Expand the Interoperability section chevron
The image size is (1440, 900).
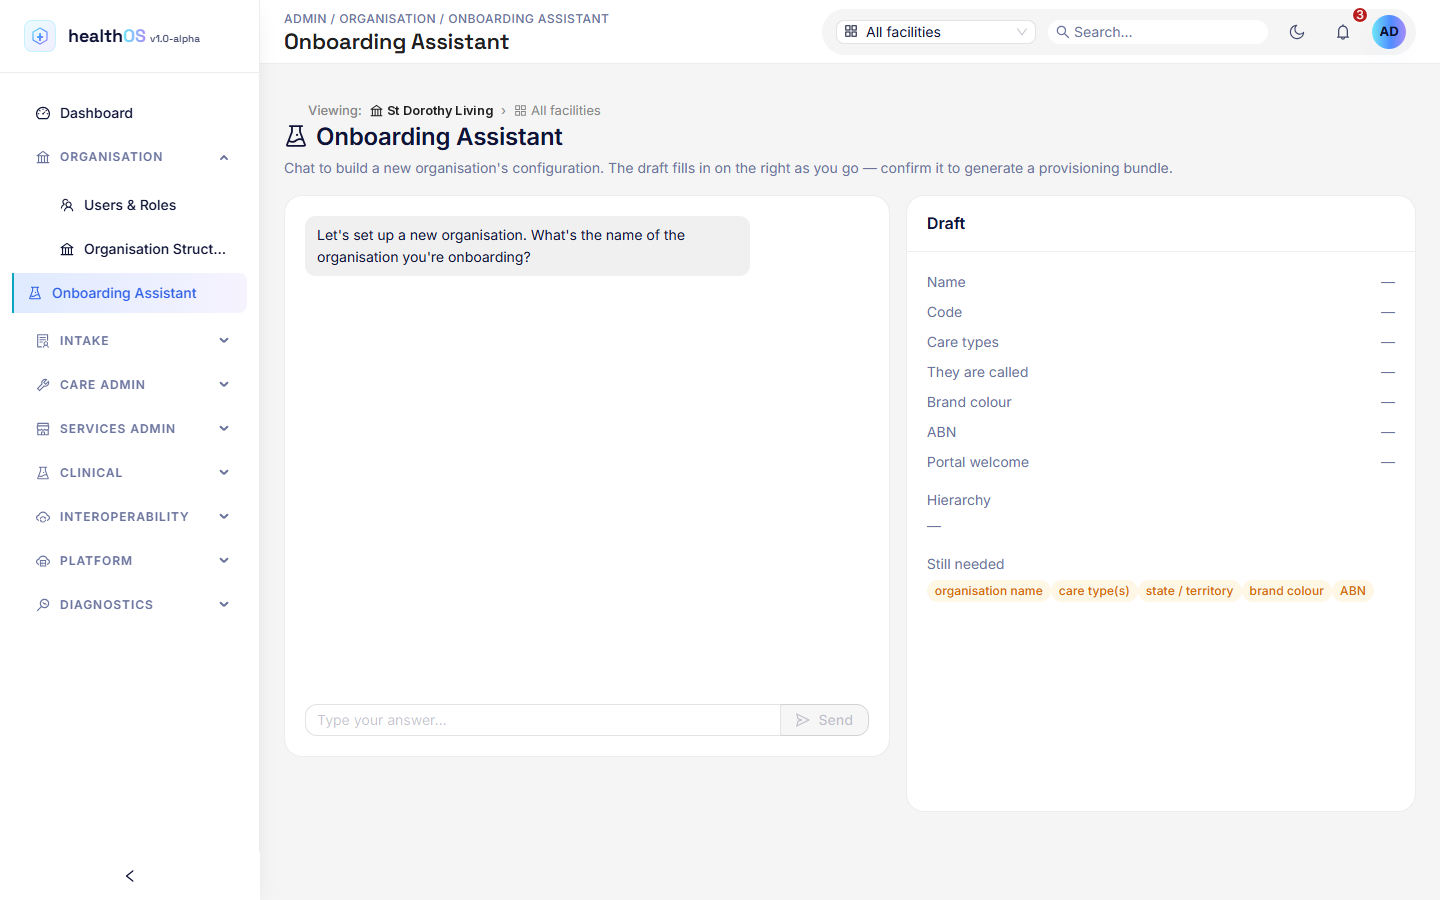(224, 517)
